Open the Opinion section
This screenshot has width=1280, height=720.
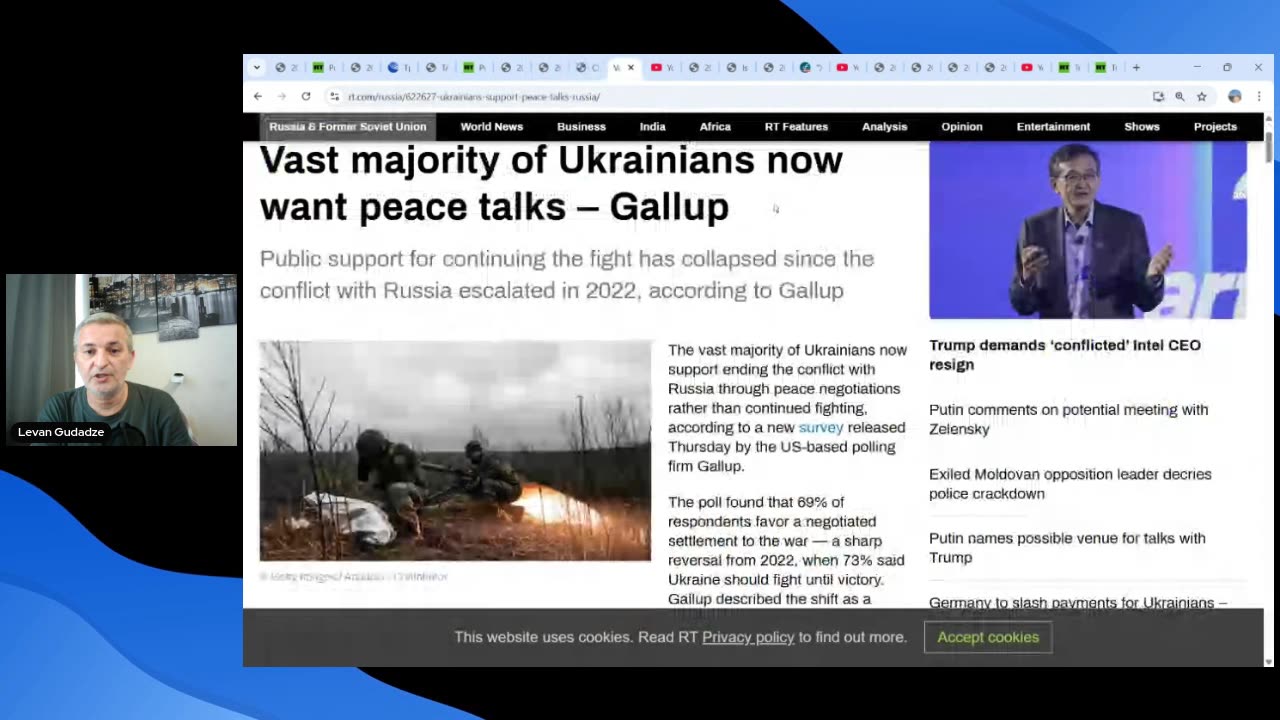pyautogui.click(x=962, y=127)
